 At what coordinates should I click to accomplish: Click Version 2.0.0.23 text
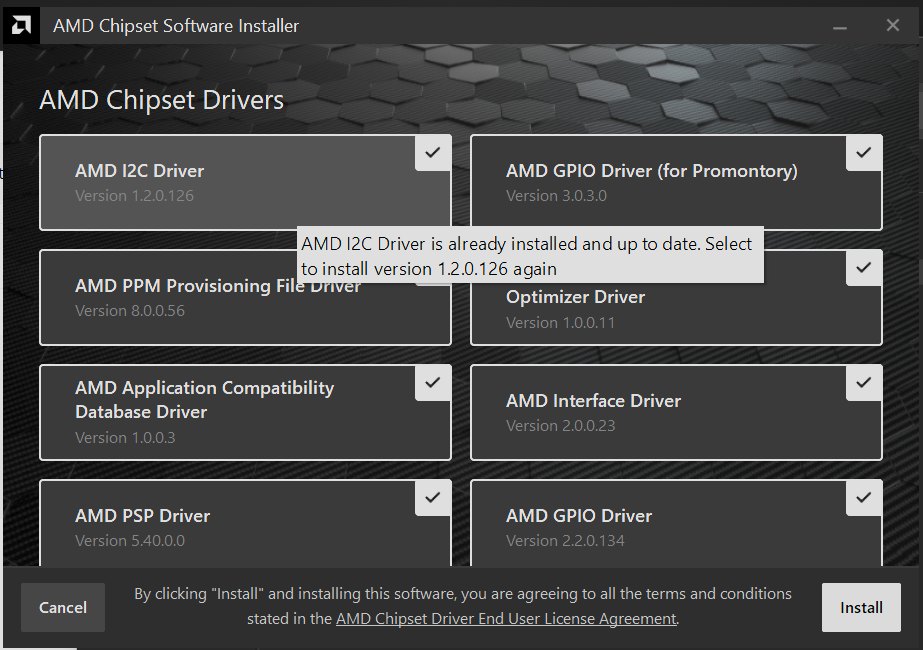click(x=560, y=426)
